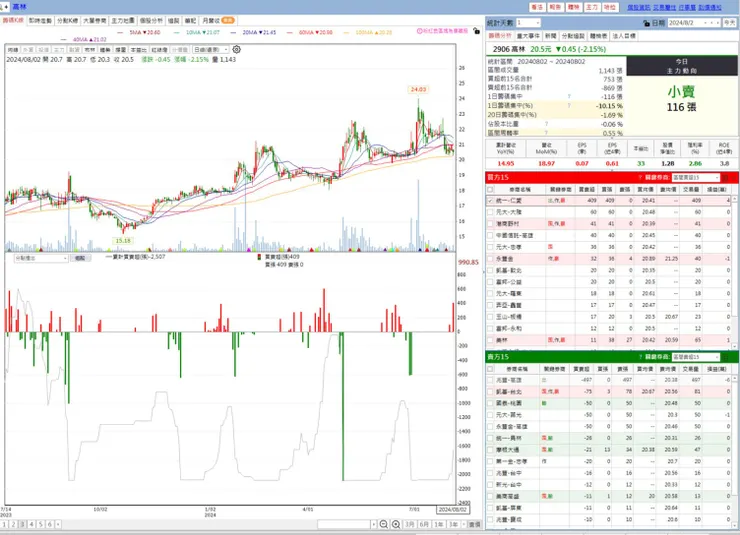Check the select-all box in the seller table header
740x535 pixels.
click(490, 369)
